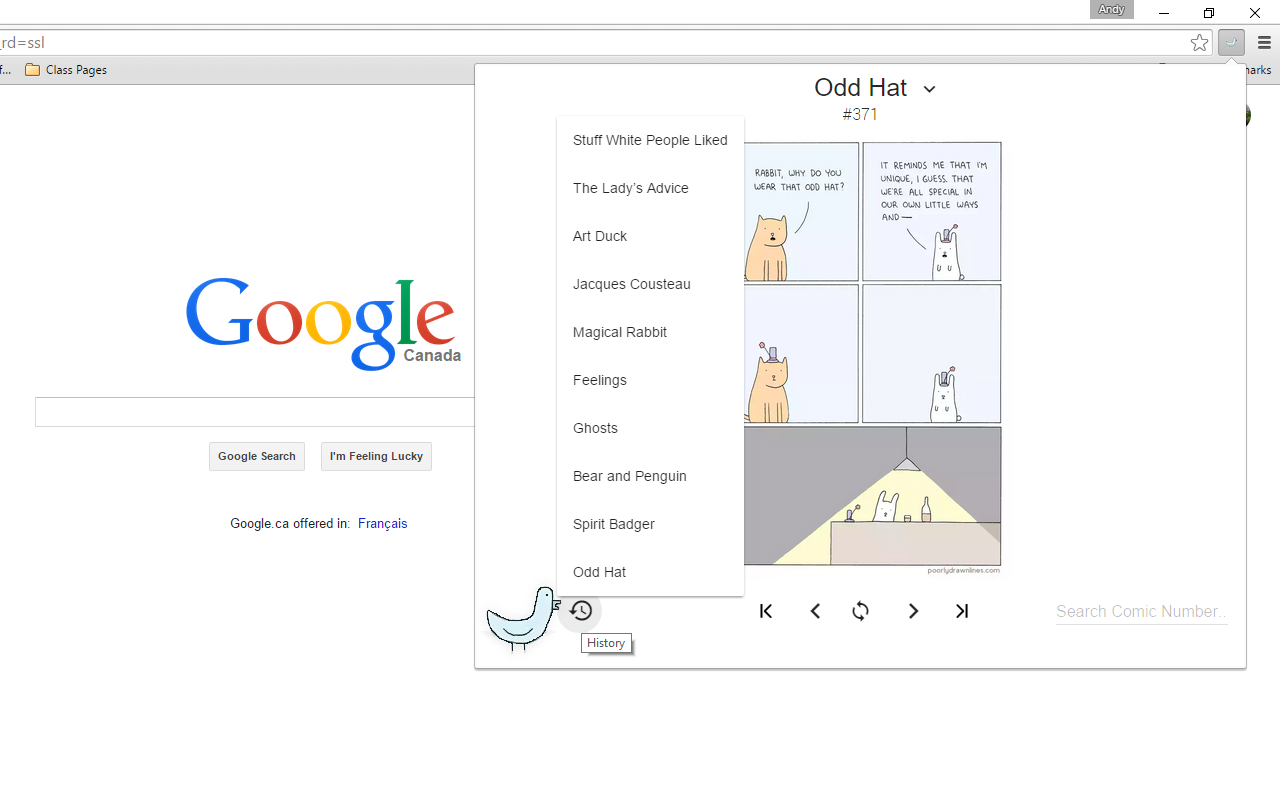Image resolution: width=1280 pixels, height=800 pixels.
Task: Bookmark this page with the star icon
Action: (1199, 42)
